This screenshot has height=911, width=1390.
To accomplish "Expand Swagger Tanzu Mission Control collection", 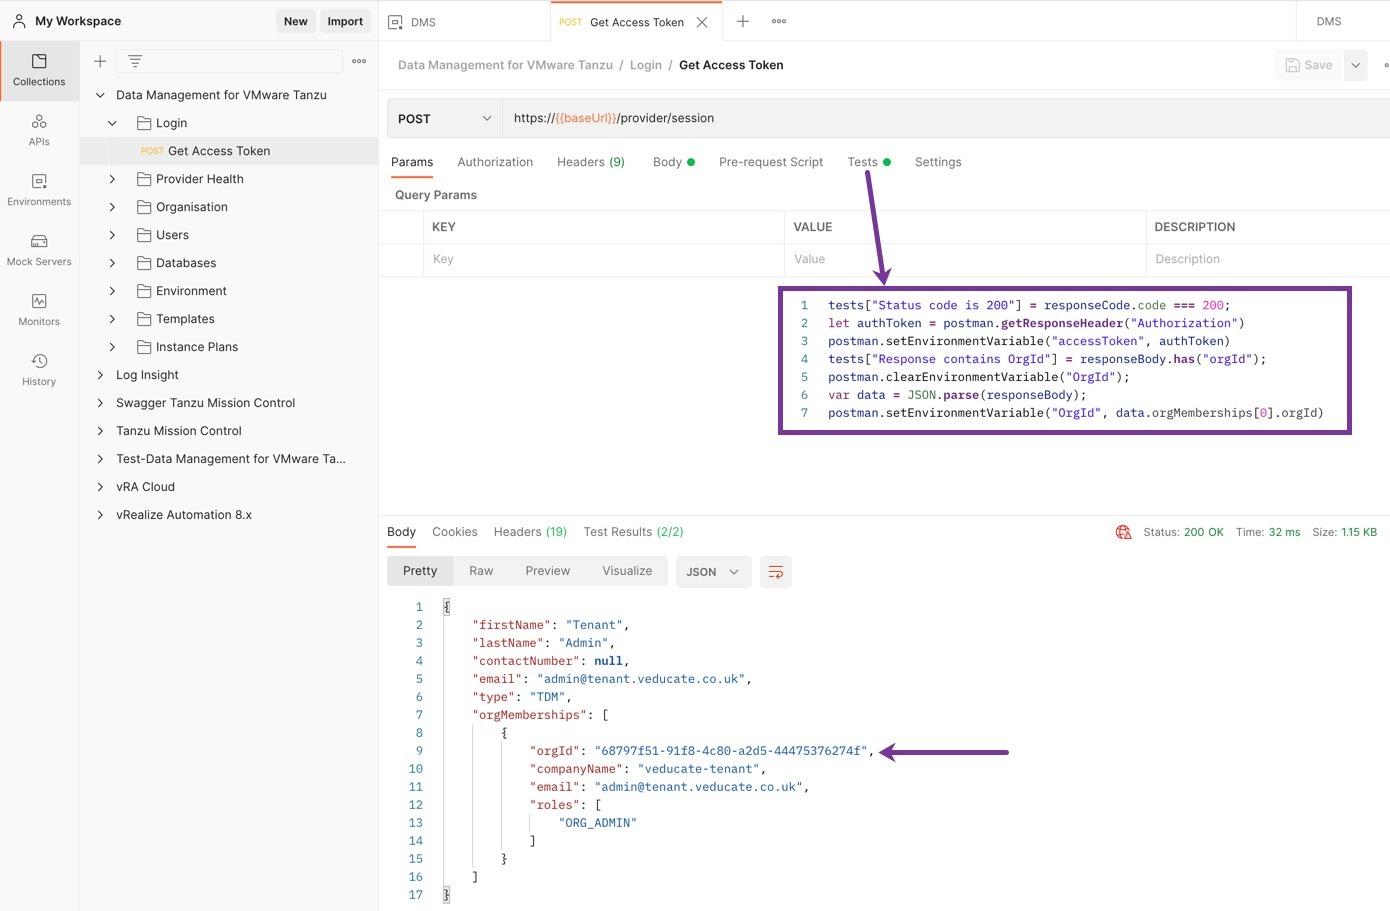I will pos(100,403).
